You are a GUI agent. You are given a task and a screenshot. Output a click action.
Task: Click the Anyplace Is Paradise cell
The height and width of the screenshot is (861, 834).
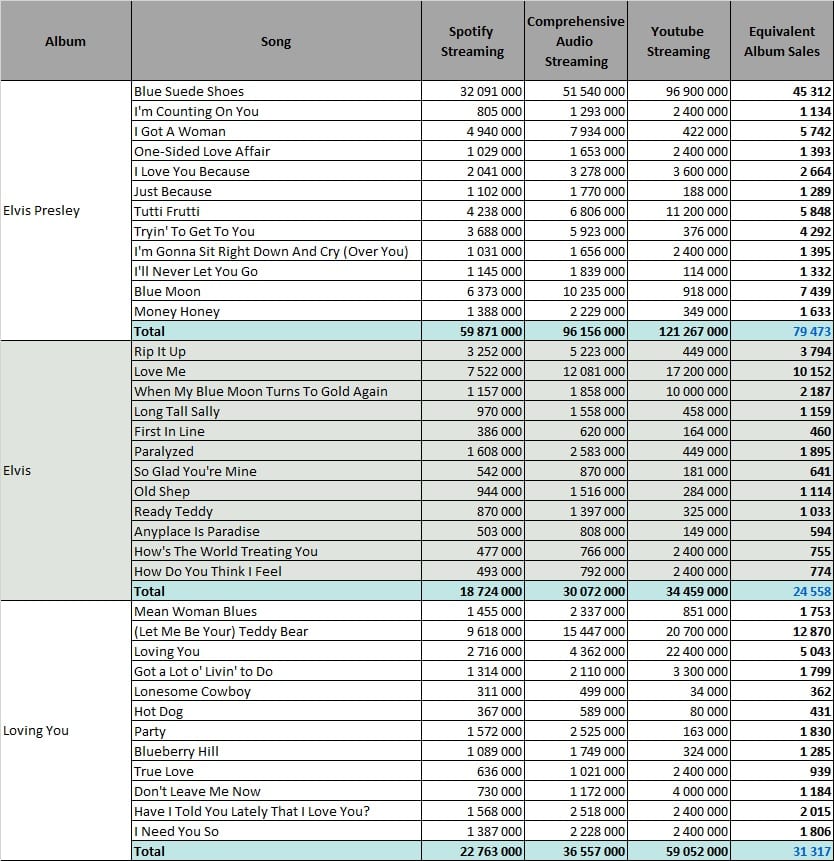coord(276,532)
